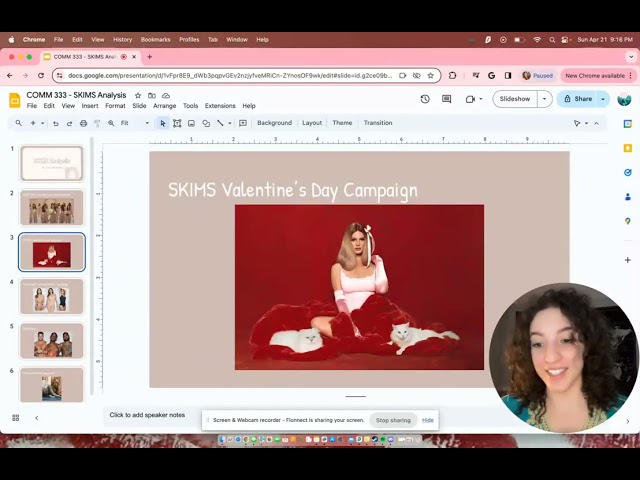Select slide 2 thumbnail
The width and height of the screenshot is (640, 480).
click(52, 208)
